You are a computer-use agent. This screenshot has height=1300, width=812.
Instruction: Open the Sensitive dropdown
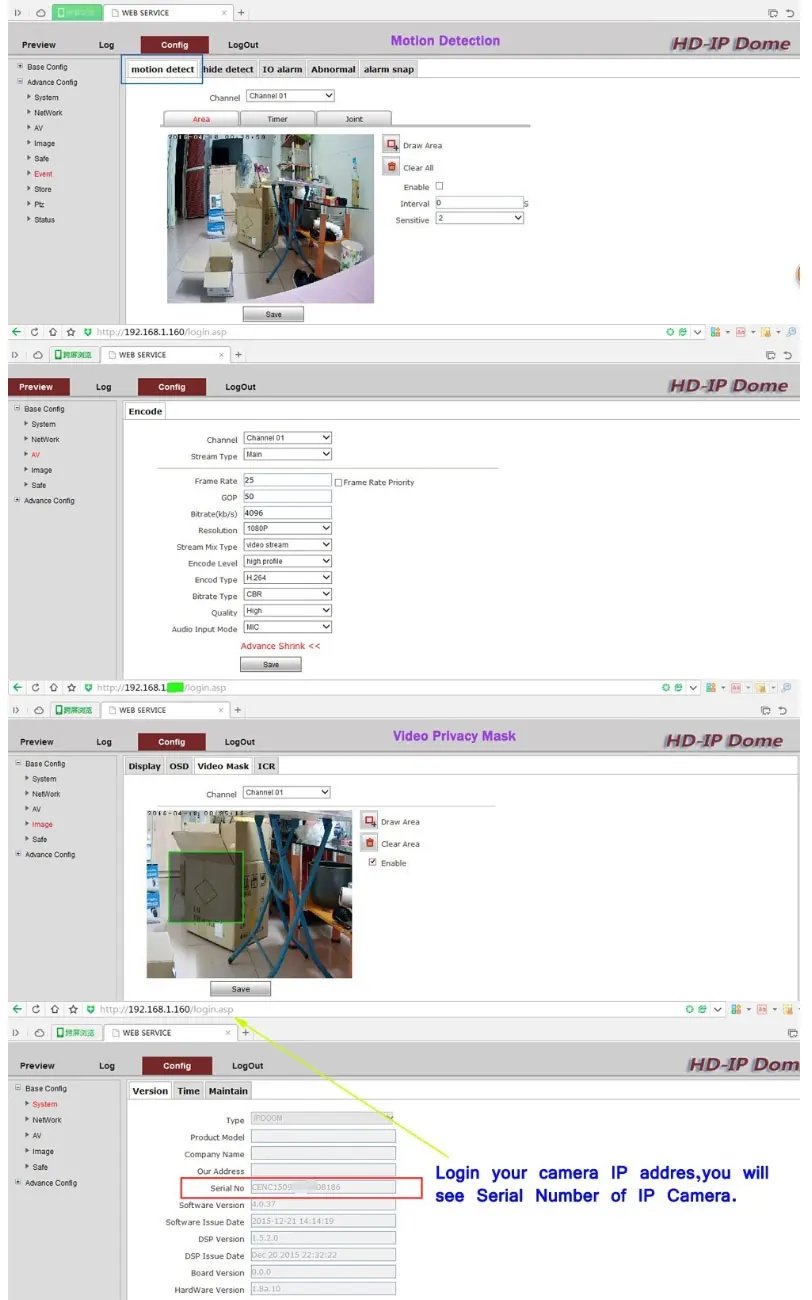point(479,218)
